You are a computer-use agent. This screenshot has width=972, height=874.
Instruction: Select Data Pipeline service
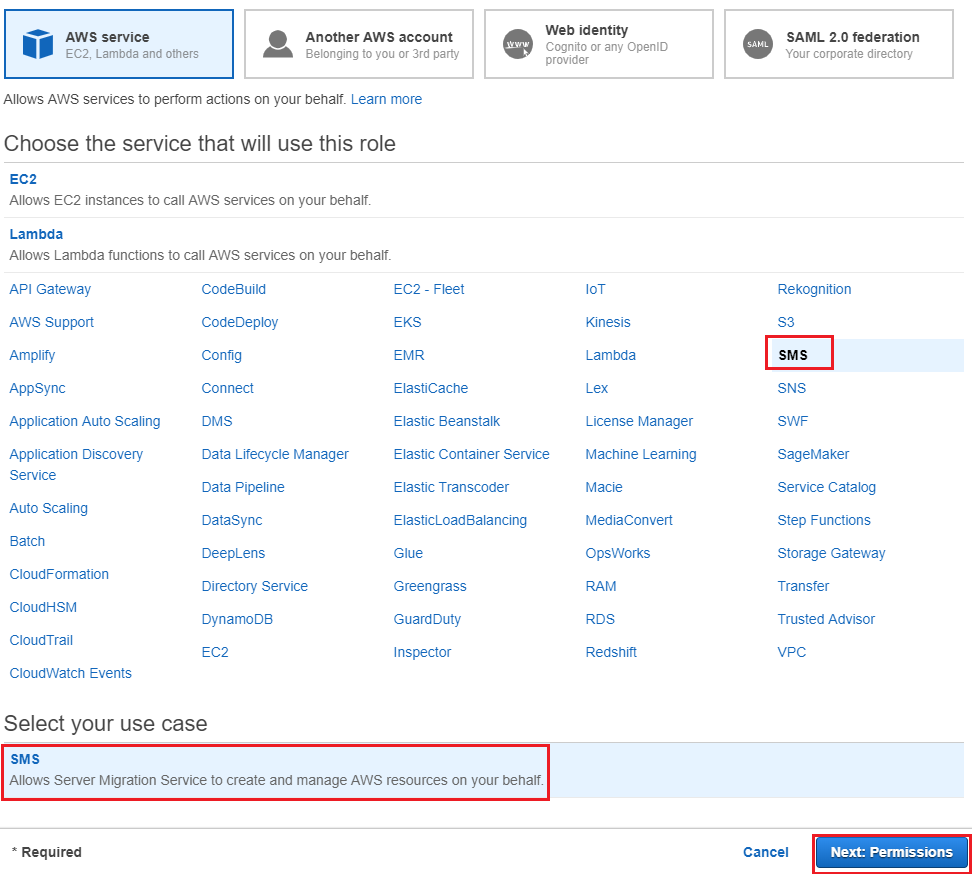243,487
